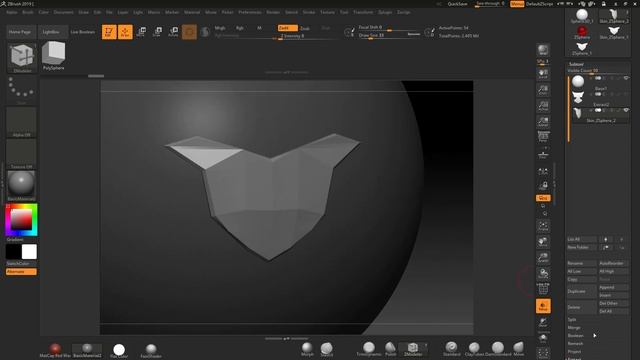Viewport: 640px width, 360px height.
Task: Select the PolySphere tool thumbnail
Action: point(53,56)
